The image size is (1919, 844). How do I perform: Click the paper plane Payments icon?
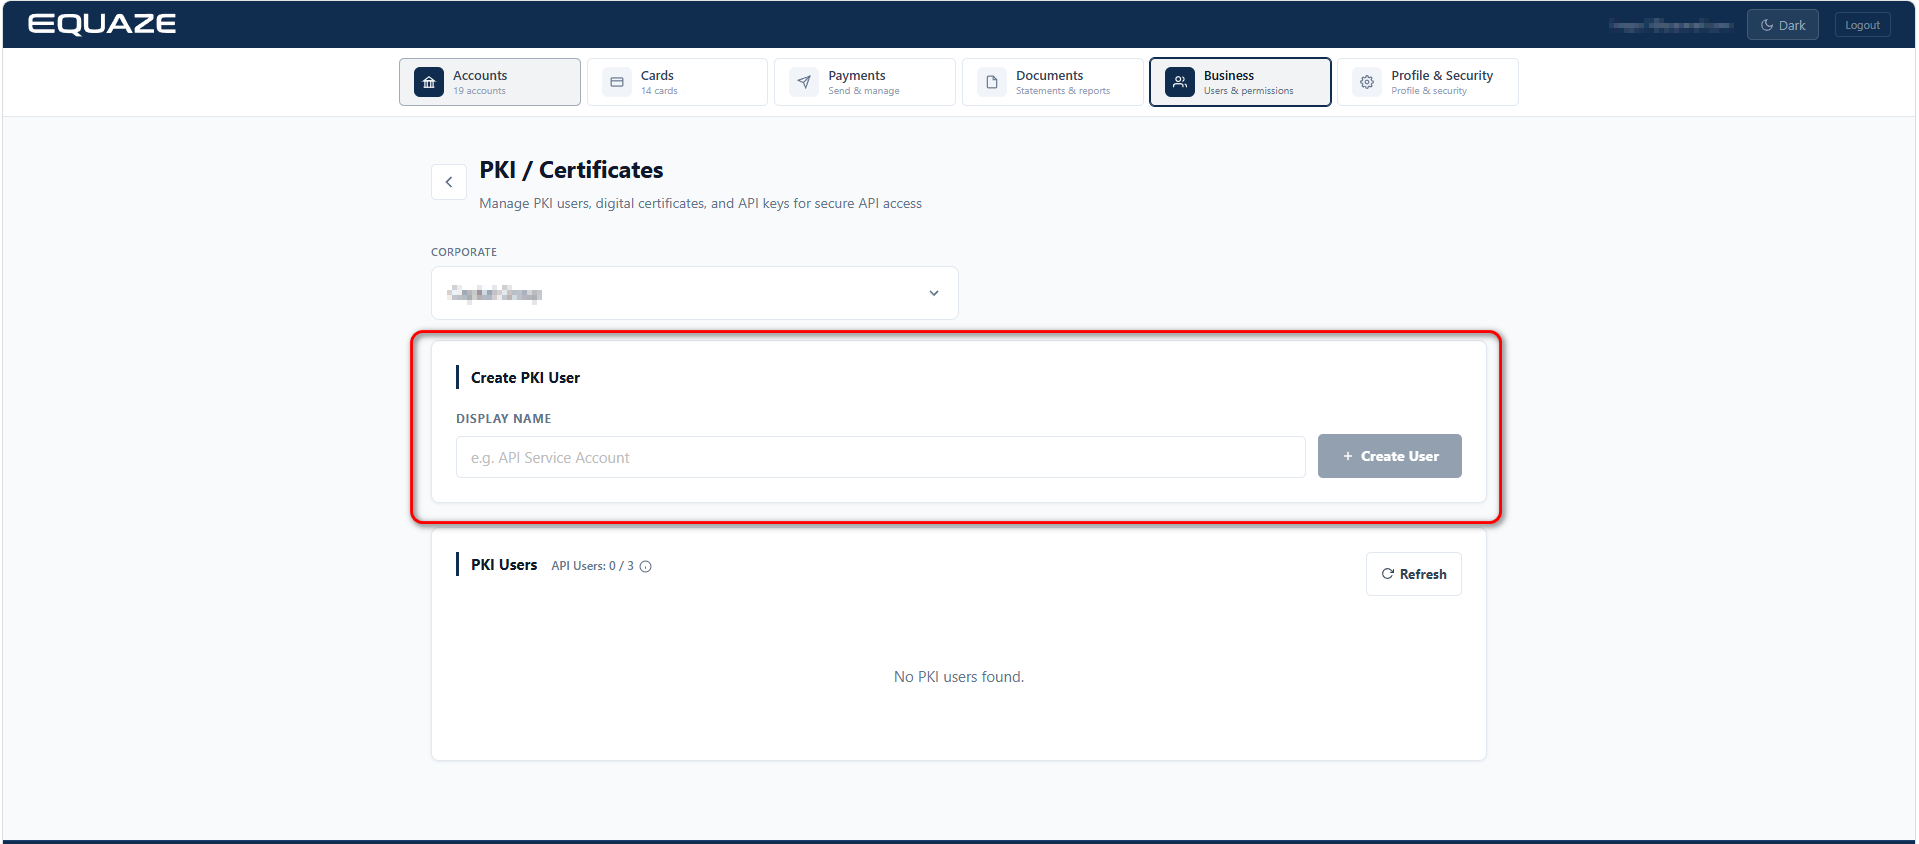[x=804, y=82]
